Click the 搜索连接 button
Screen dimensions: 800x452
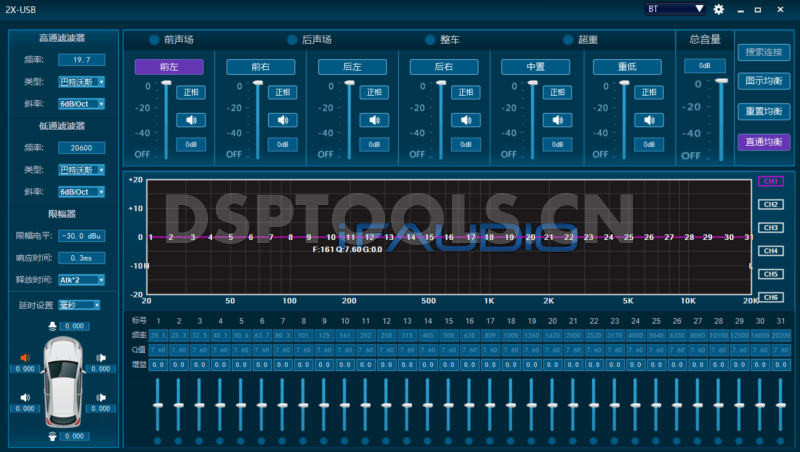(763, 51)
